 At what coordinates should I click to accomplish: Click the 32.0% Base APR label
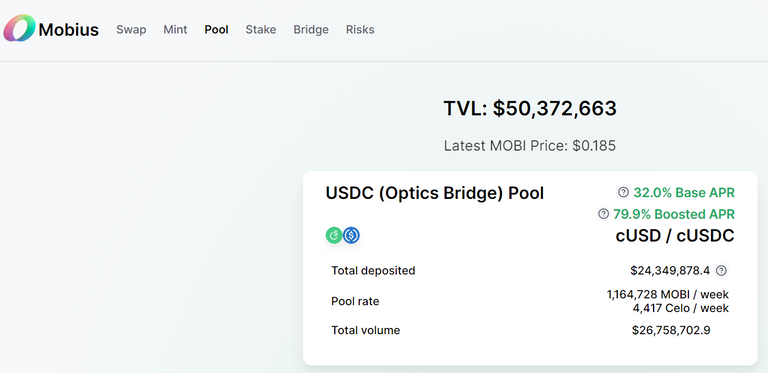point(684,193)
